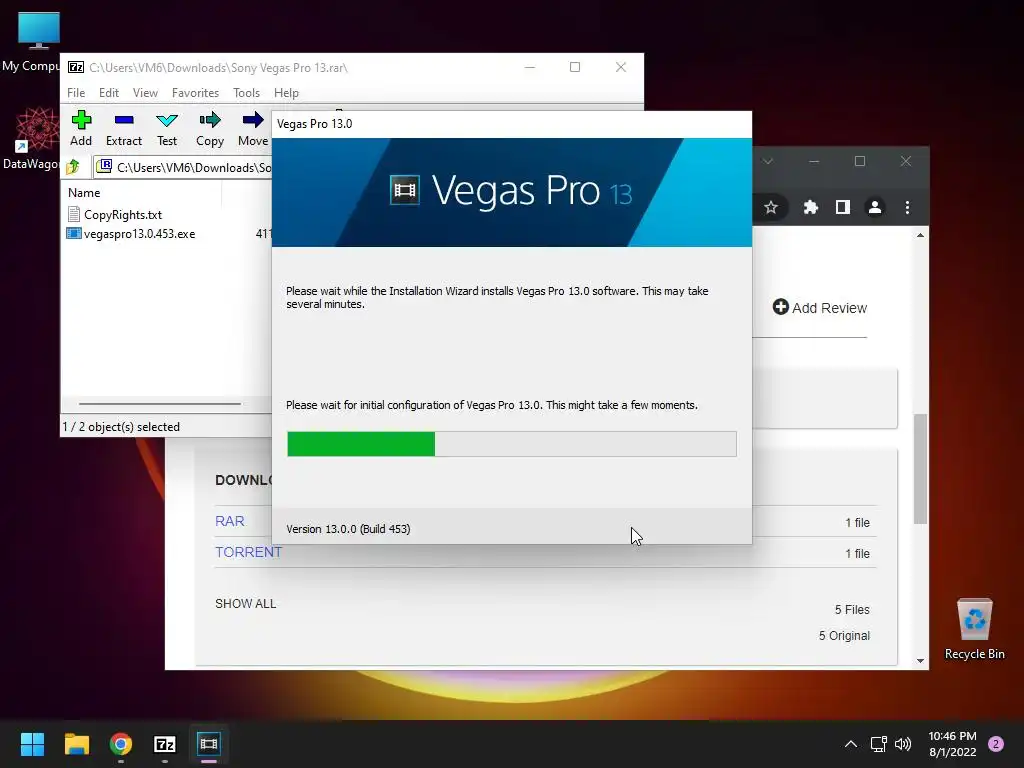Show hidden icons in the system tray
Screen dimensions: 1024x768
850,744
